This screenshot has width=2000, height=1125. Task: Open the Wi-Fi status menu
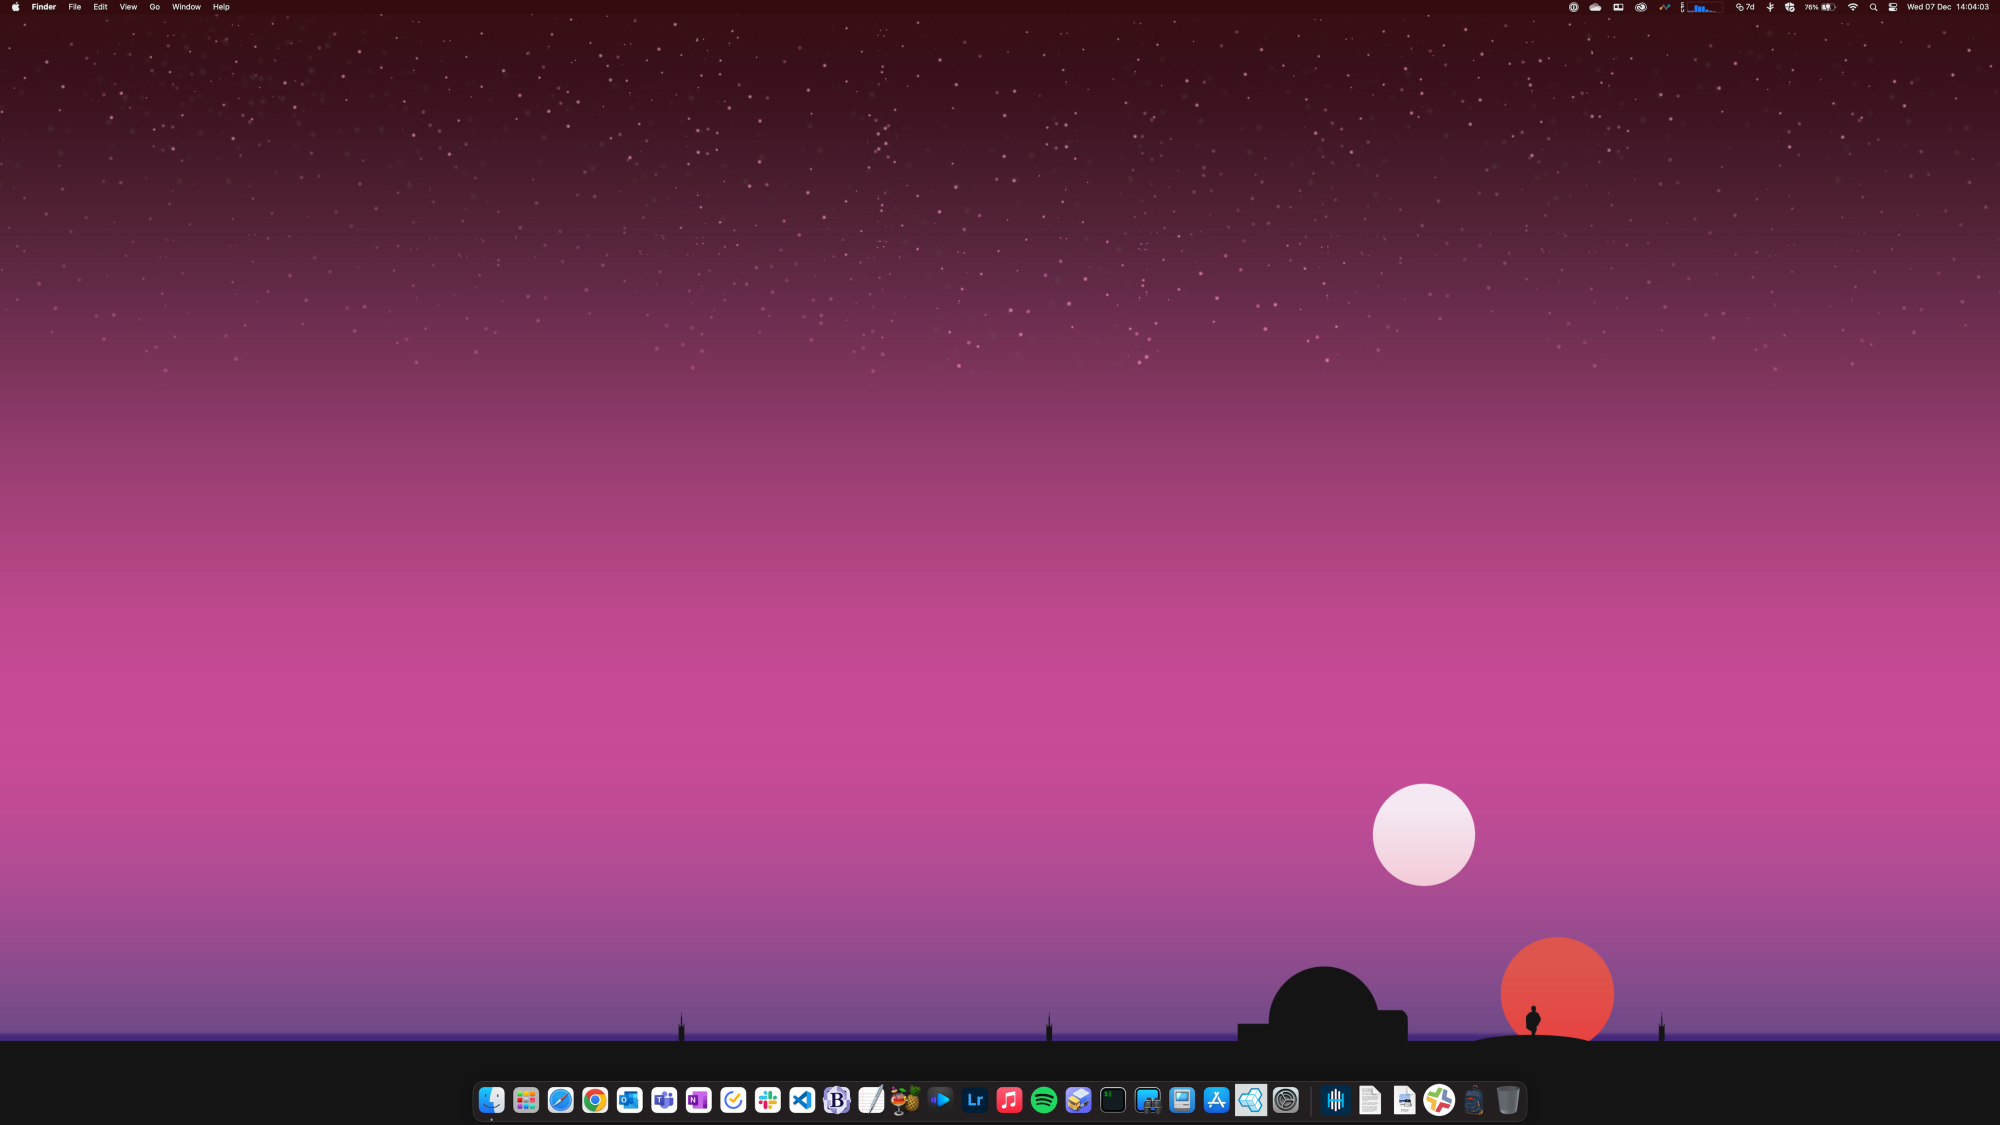pyautogui.click(x=1852, y=7)
